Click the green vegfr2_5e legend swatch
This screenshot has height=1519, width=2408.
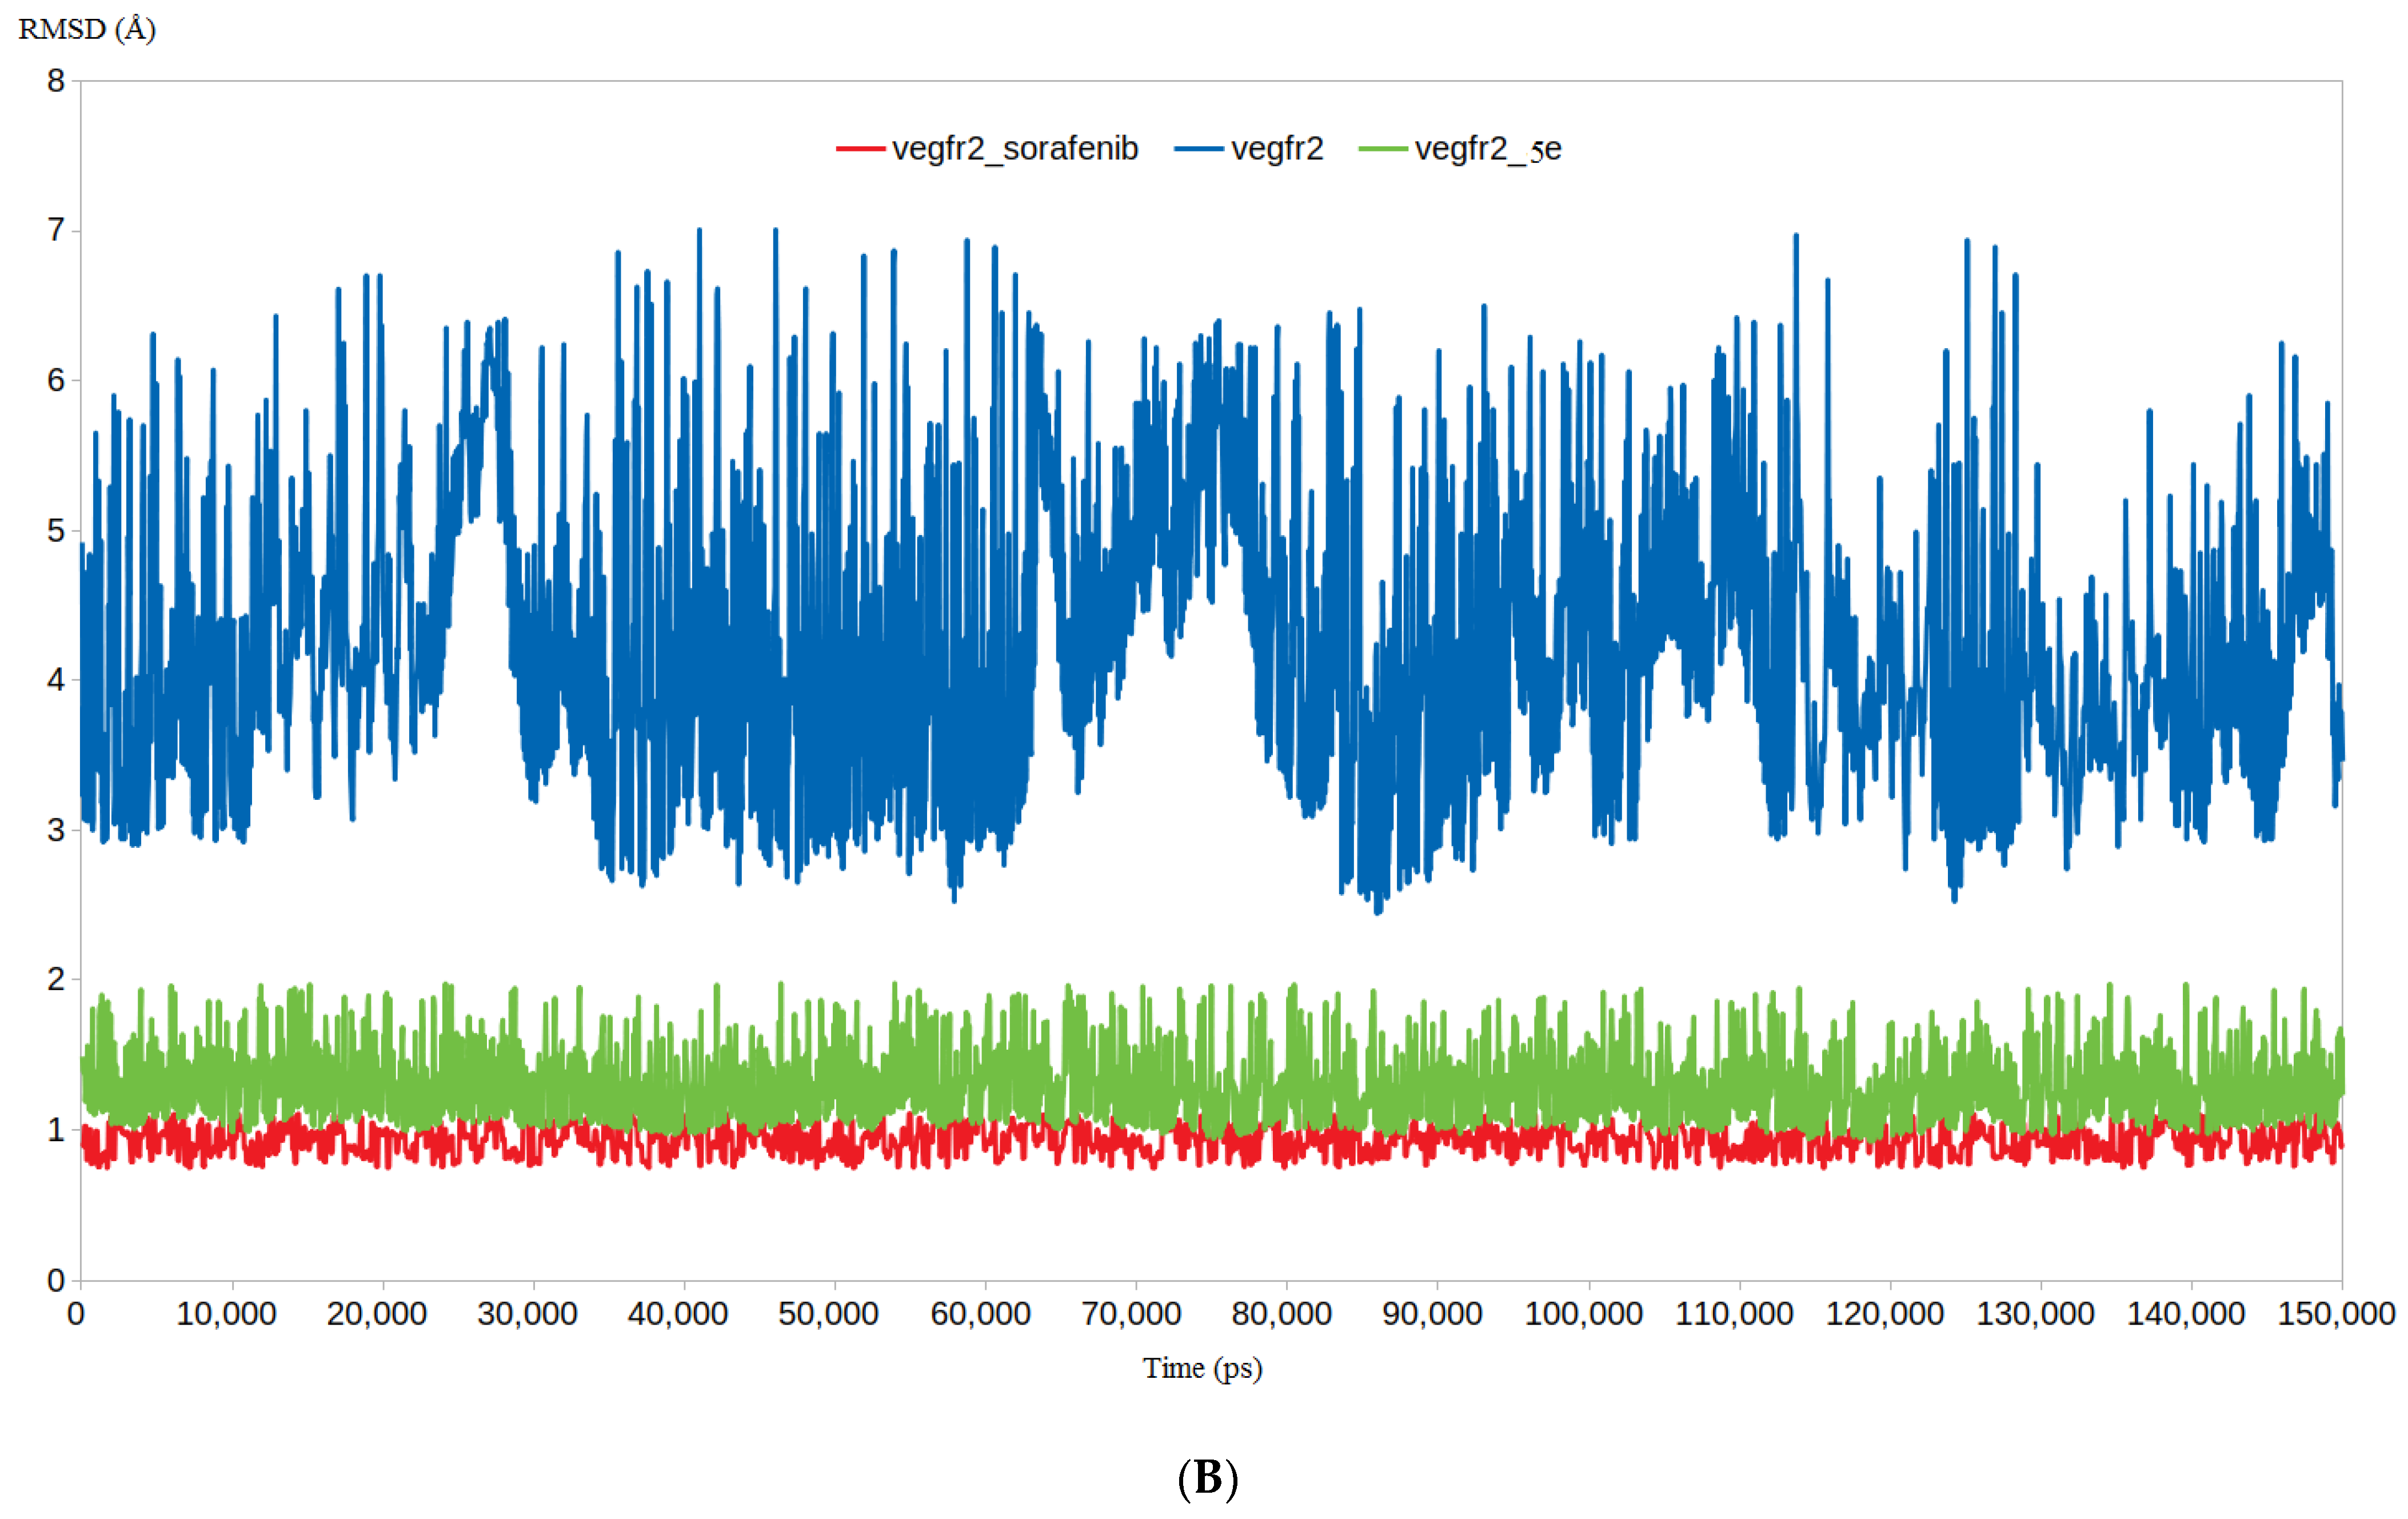click(1383, 149)
